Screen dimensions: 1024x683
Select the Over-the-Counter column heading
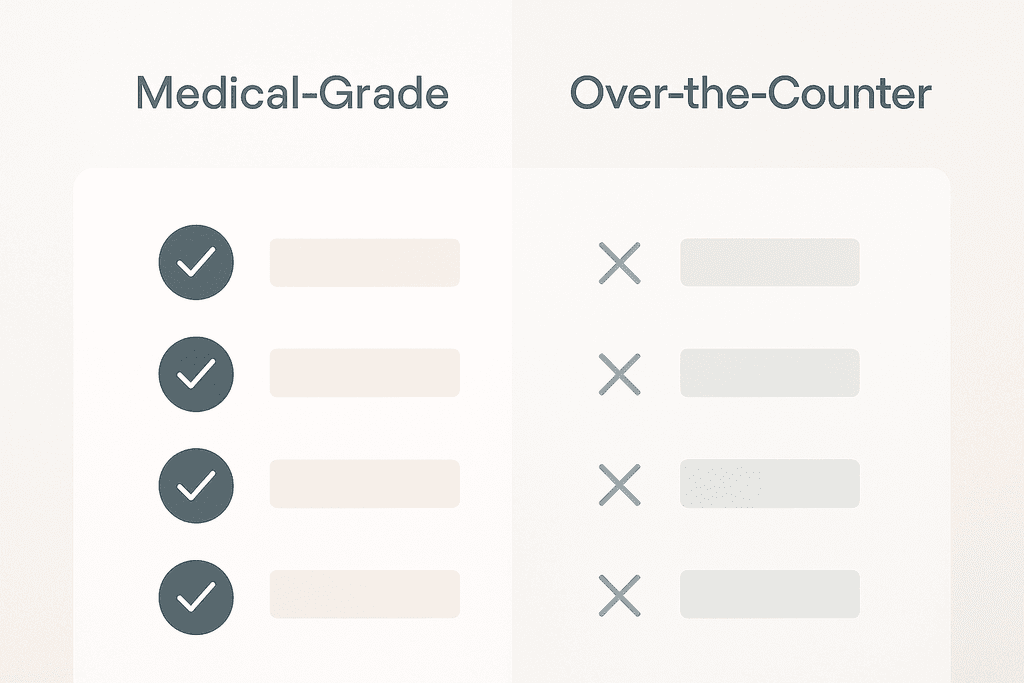click(x=750, y=93)
